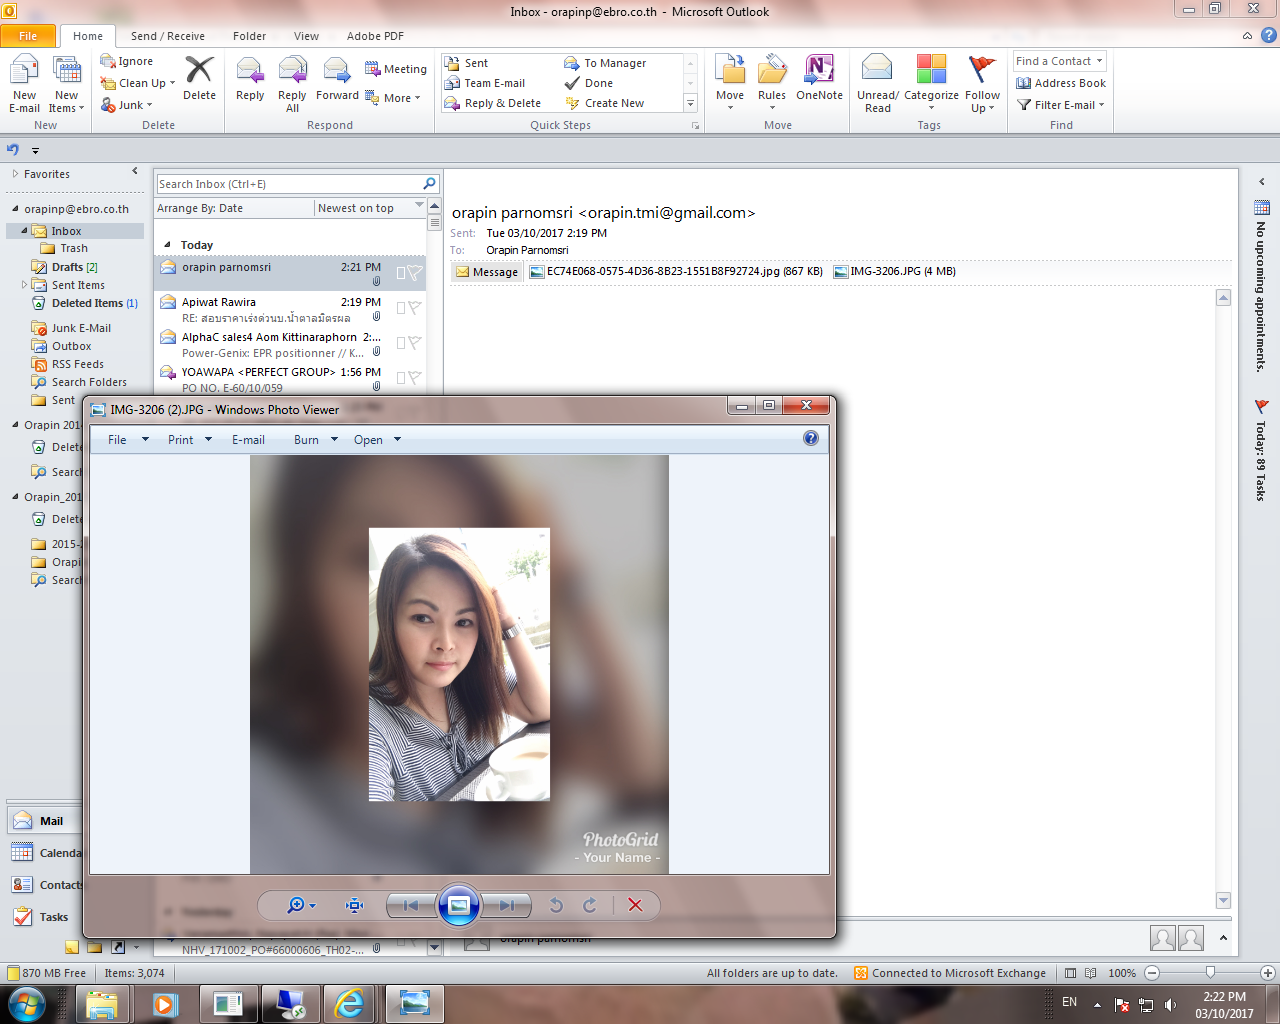Toggle flag on orapin parnomsri email
Viewport: 1280px width, 1024px height.
point(415,272)
